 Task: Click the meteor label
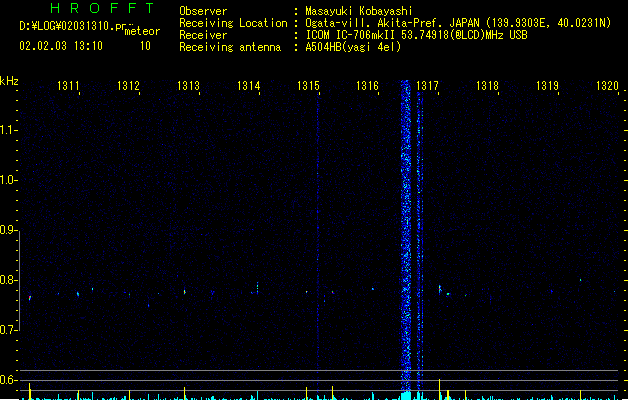pyautogui.click(x=142, y=32)
